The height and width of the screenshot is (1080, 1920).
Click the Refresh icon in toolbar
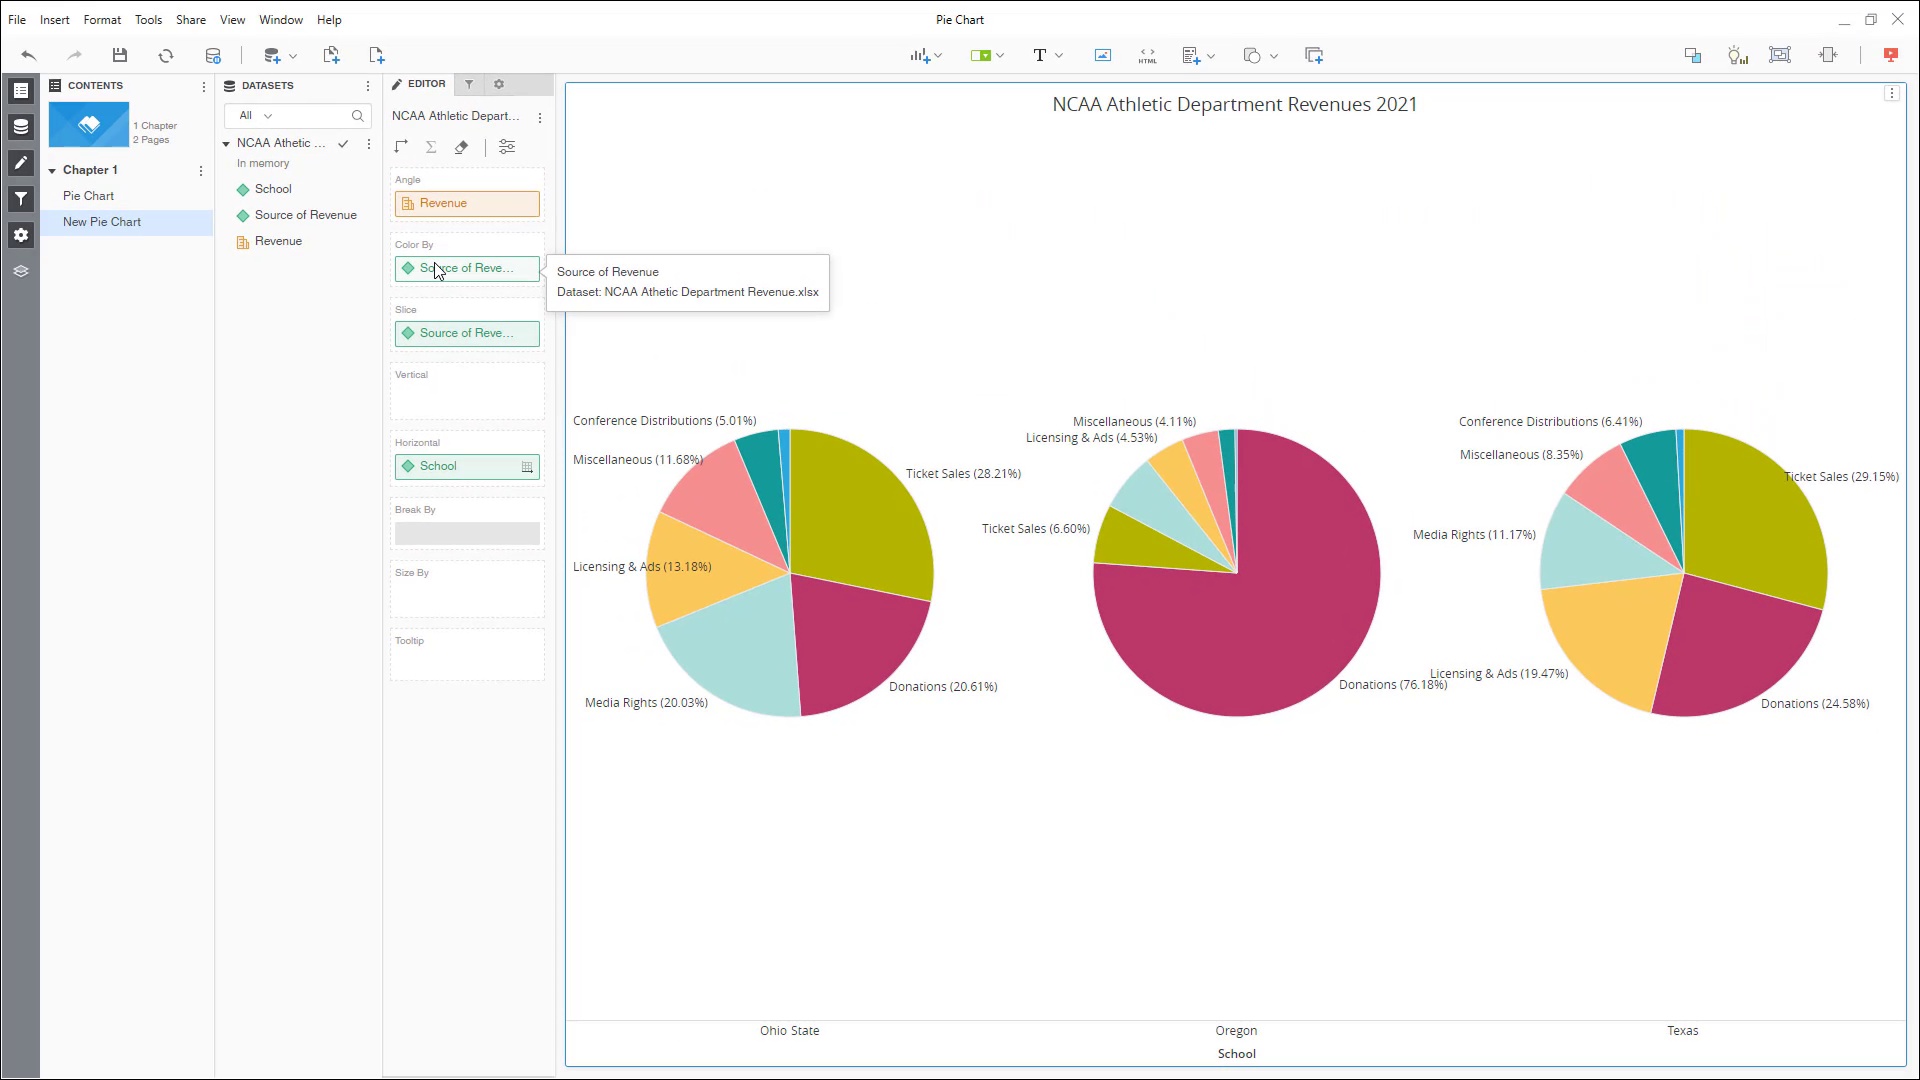[166, 56]
